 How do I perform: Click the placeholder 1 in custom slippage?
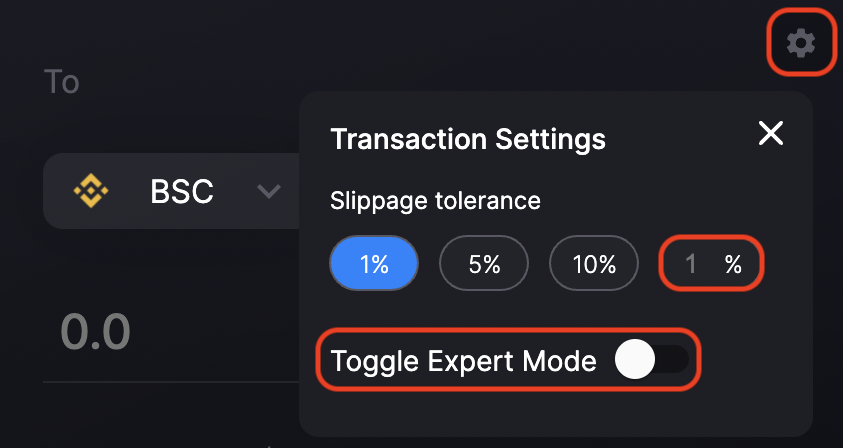pos(691,264)
